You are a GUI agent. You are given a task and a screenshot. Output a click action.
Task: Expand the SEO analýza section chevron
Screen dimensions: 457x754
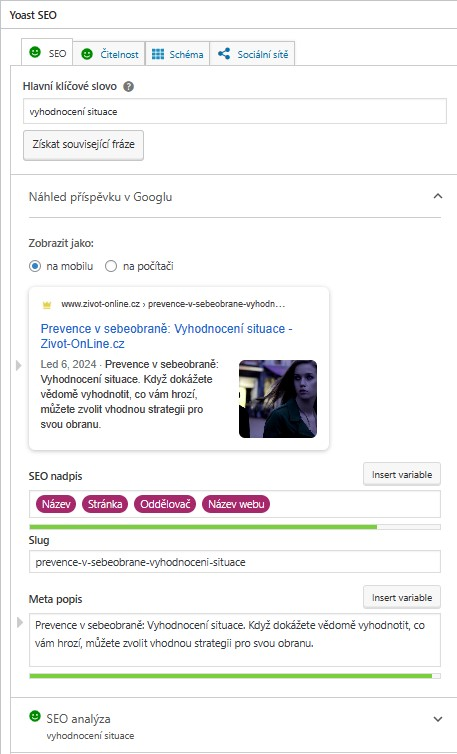(437, 719)
